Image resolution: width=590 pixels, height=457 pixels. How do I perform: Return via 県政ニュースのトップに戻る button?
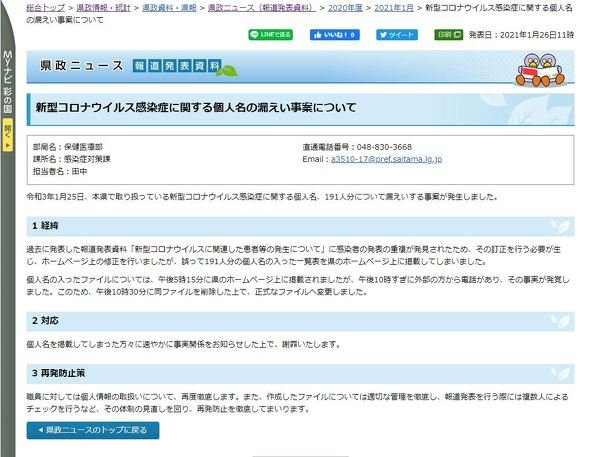coord(93,430)
